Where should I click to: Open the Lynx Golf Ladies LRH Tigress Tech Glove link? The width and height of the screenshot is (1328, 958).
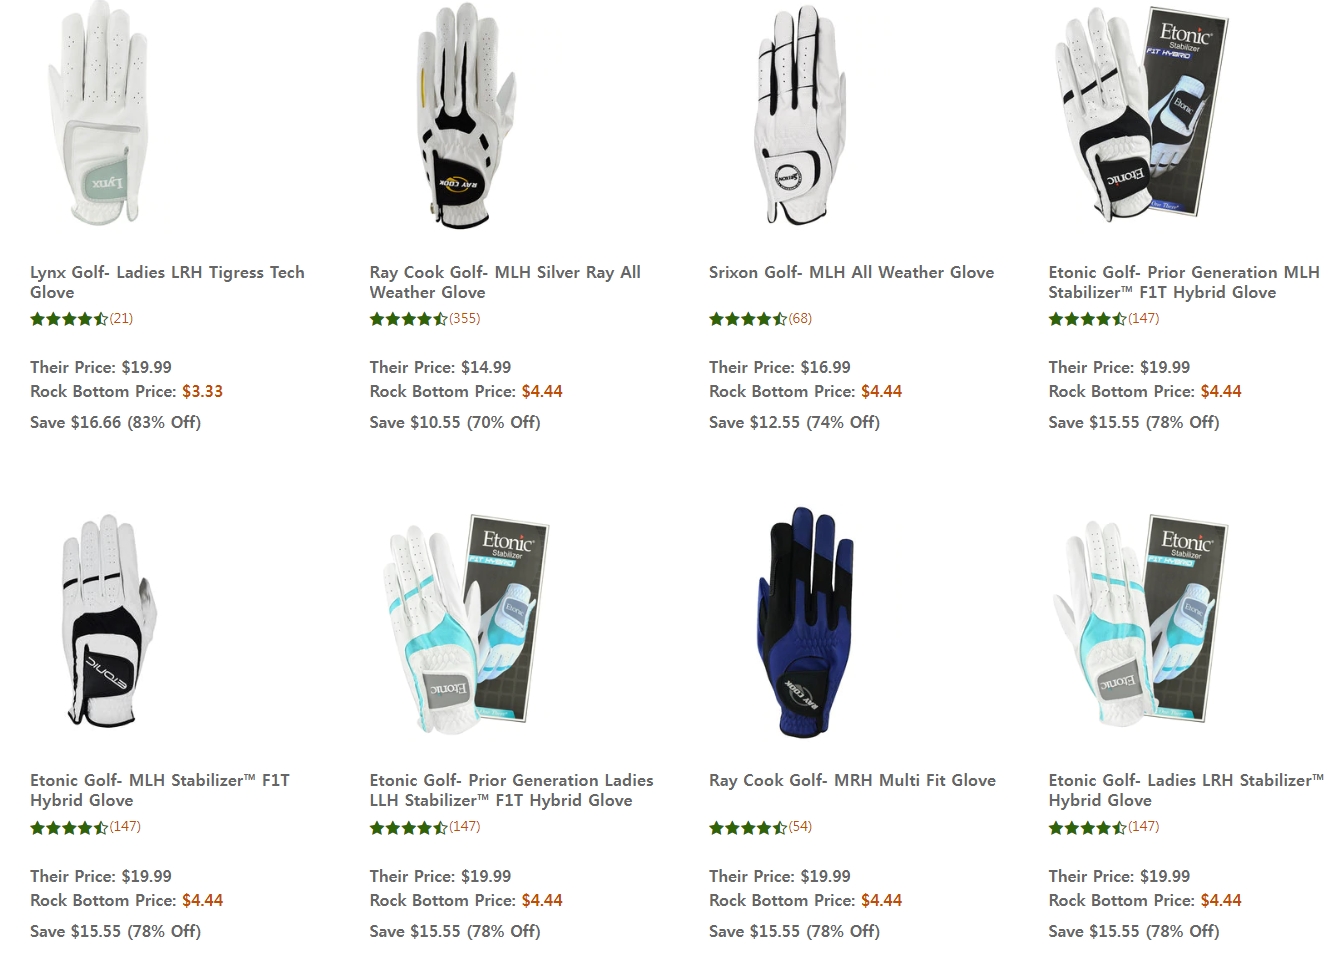[x=167, y=282]
